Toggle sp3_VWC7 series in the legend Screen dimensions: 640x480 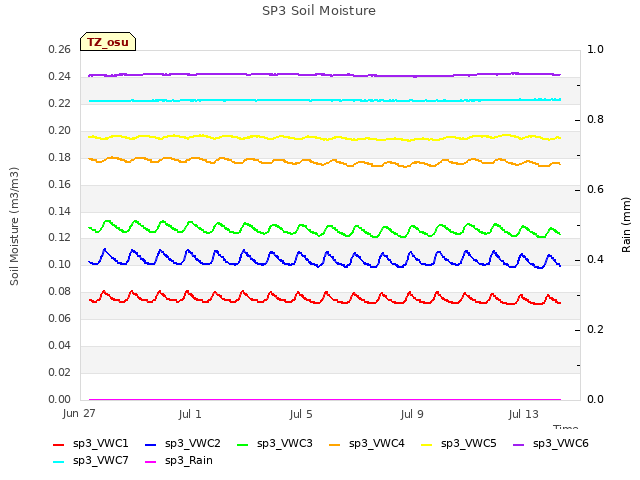point(91,460)
